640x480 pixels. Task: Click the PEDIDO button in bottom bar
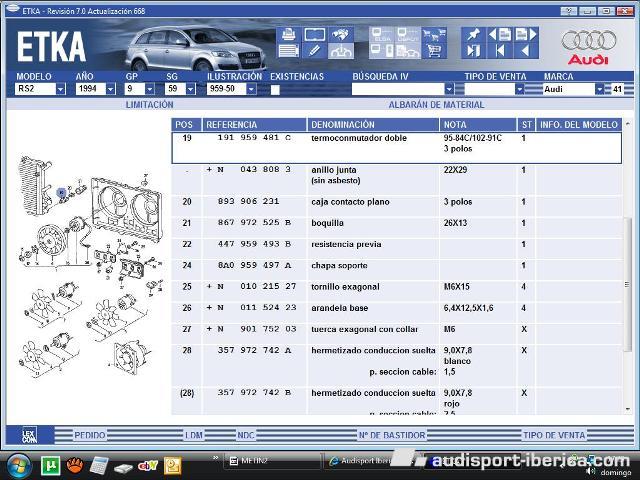[89, 435]
